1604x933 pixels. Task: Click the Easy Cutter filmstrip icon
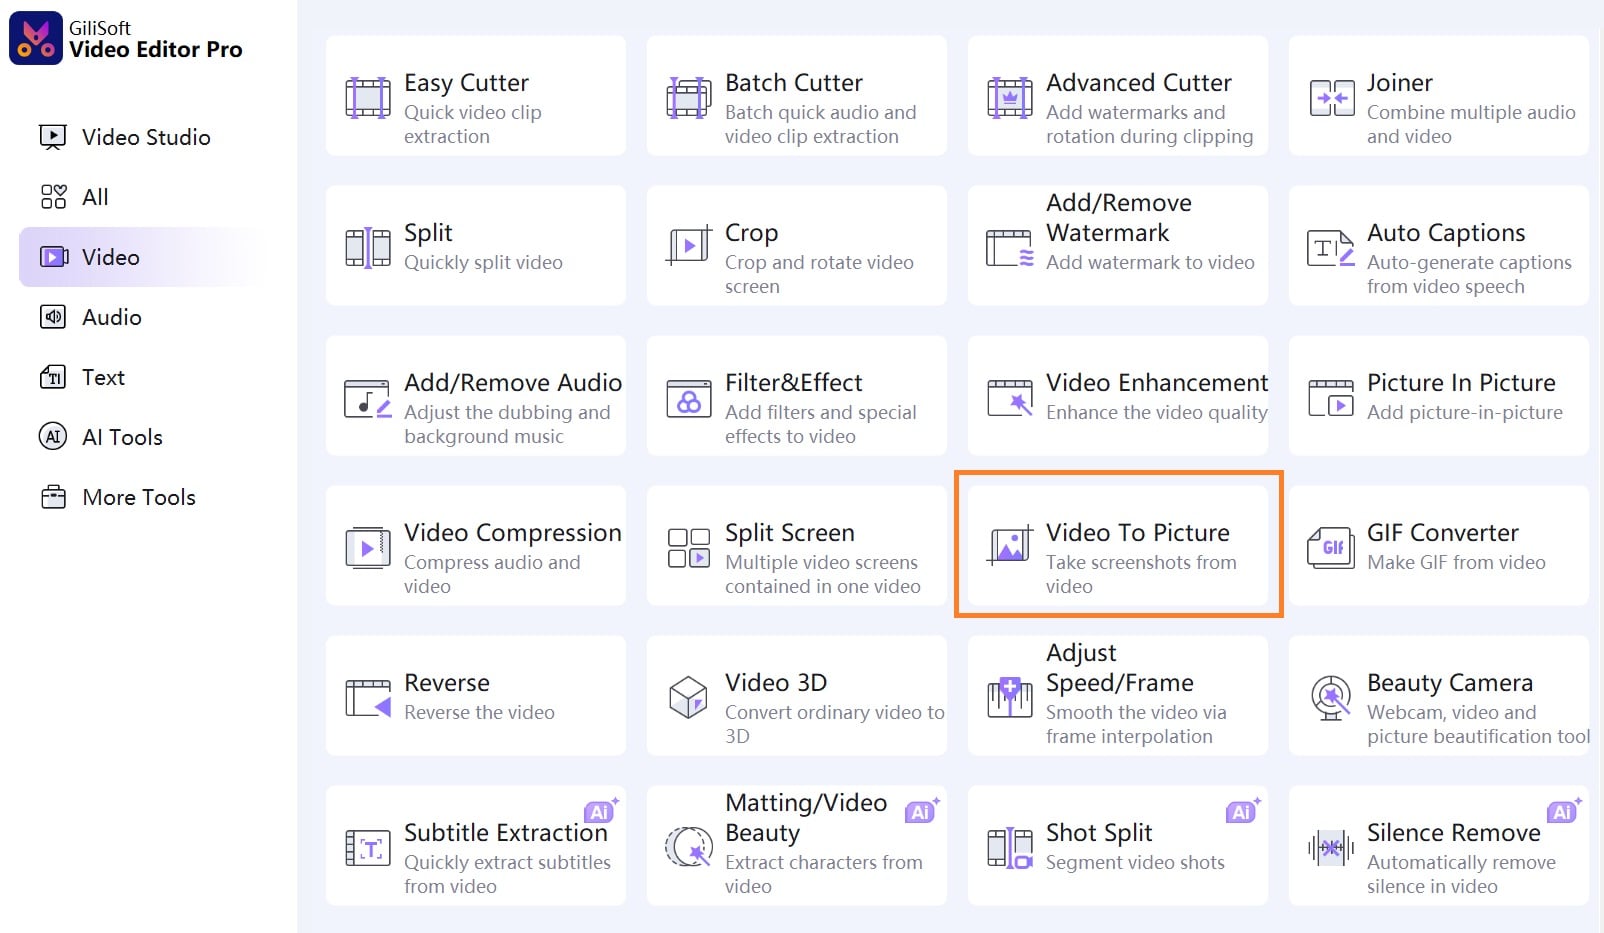pos(368,98)
